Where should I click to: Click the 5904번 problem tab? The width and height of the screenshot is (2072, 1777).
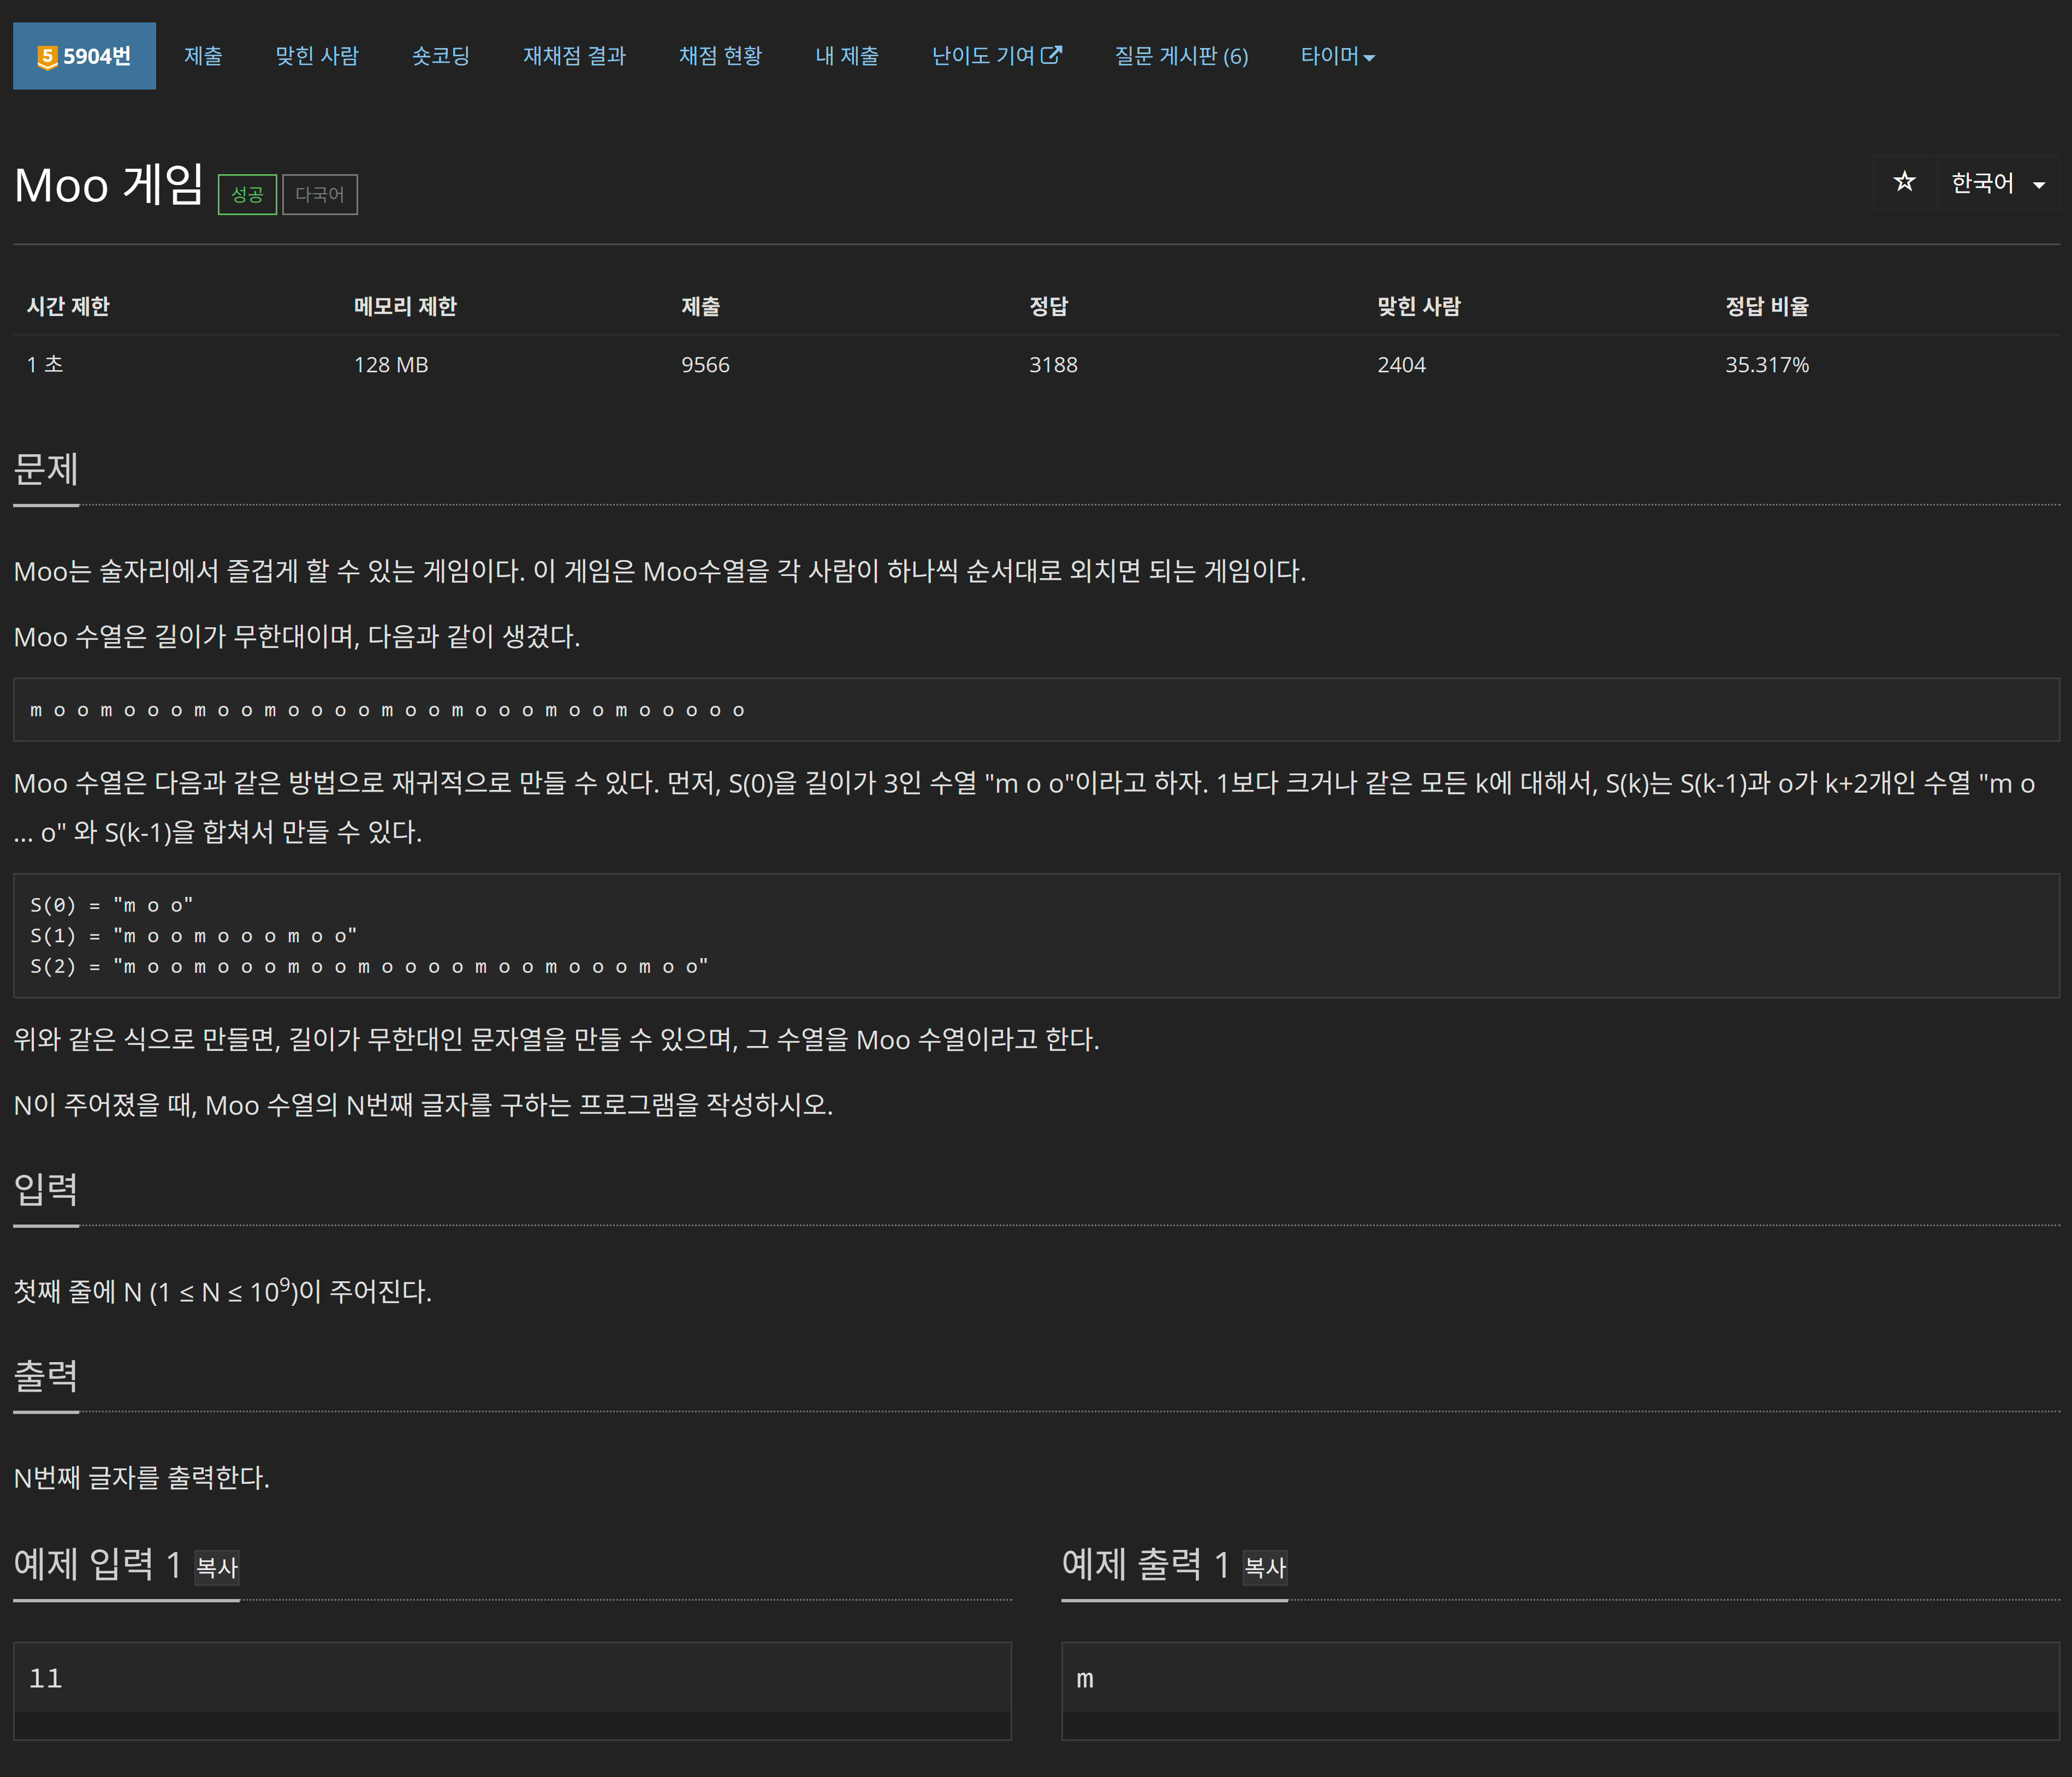click(x=84, y=56)
